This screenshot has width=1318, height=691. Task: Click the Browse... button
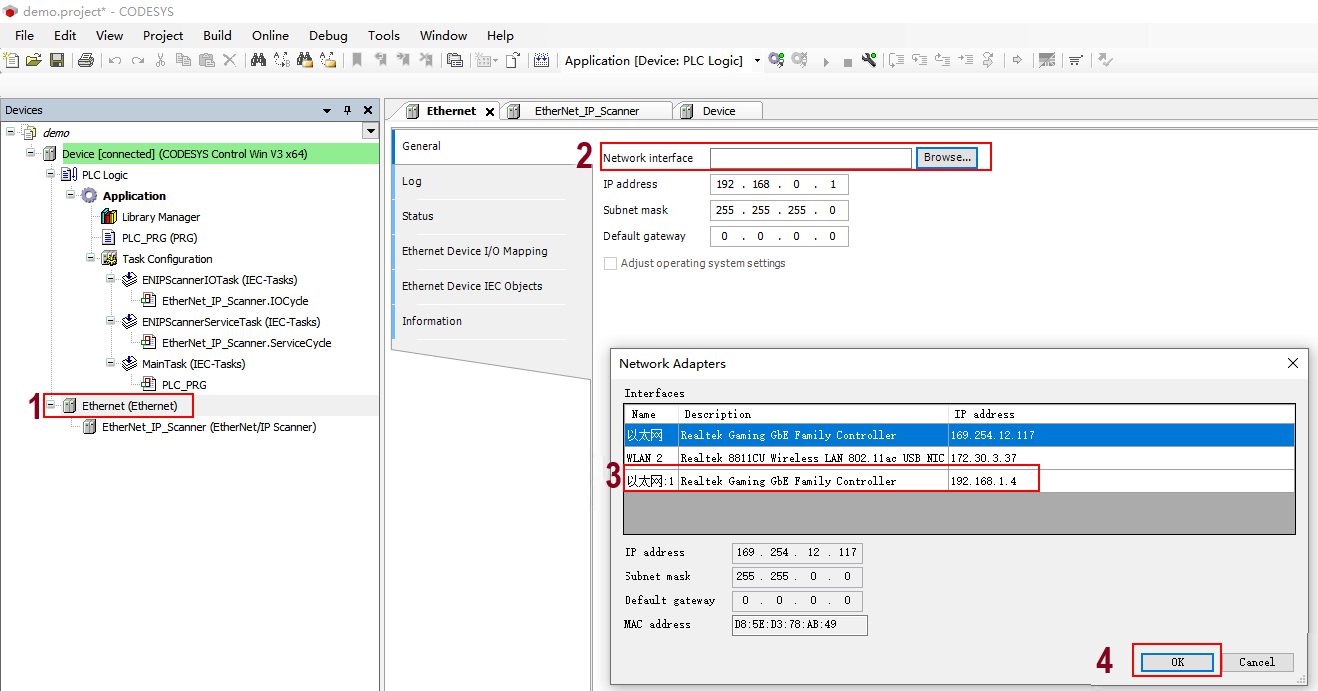(946, 158)
